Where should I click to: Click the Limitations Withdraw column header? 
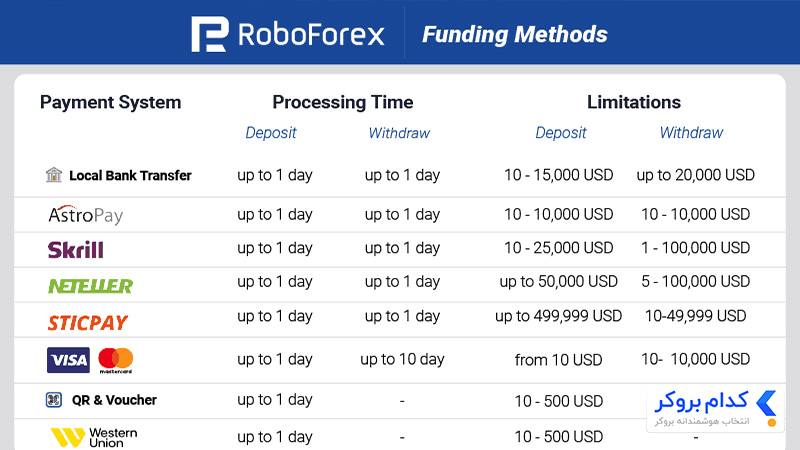tap(691, 133)
